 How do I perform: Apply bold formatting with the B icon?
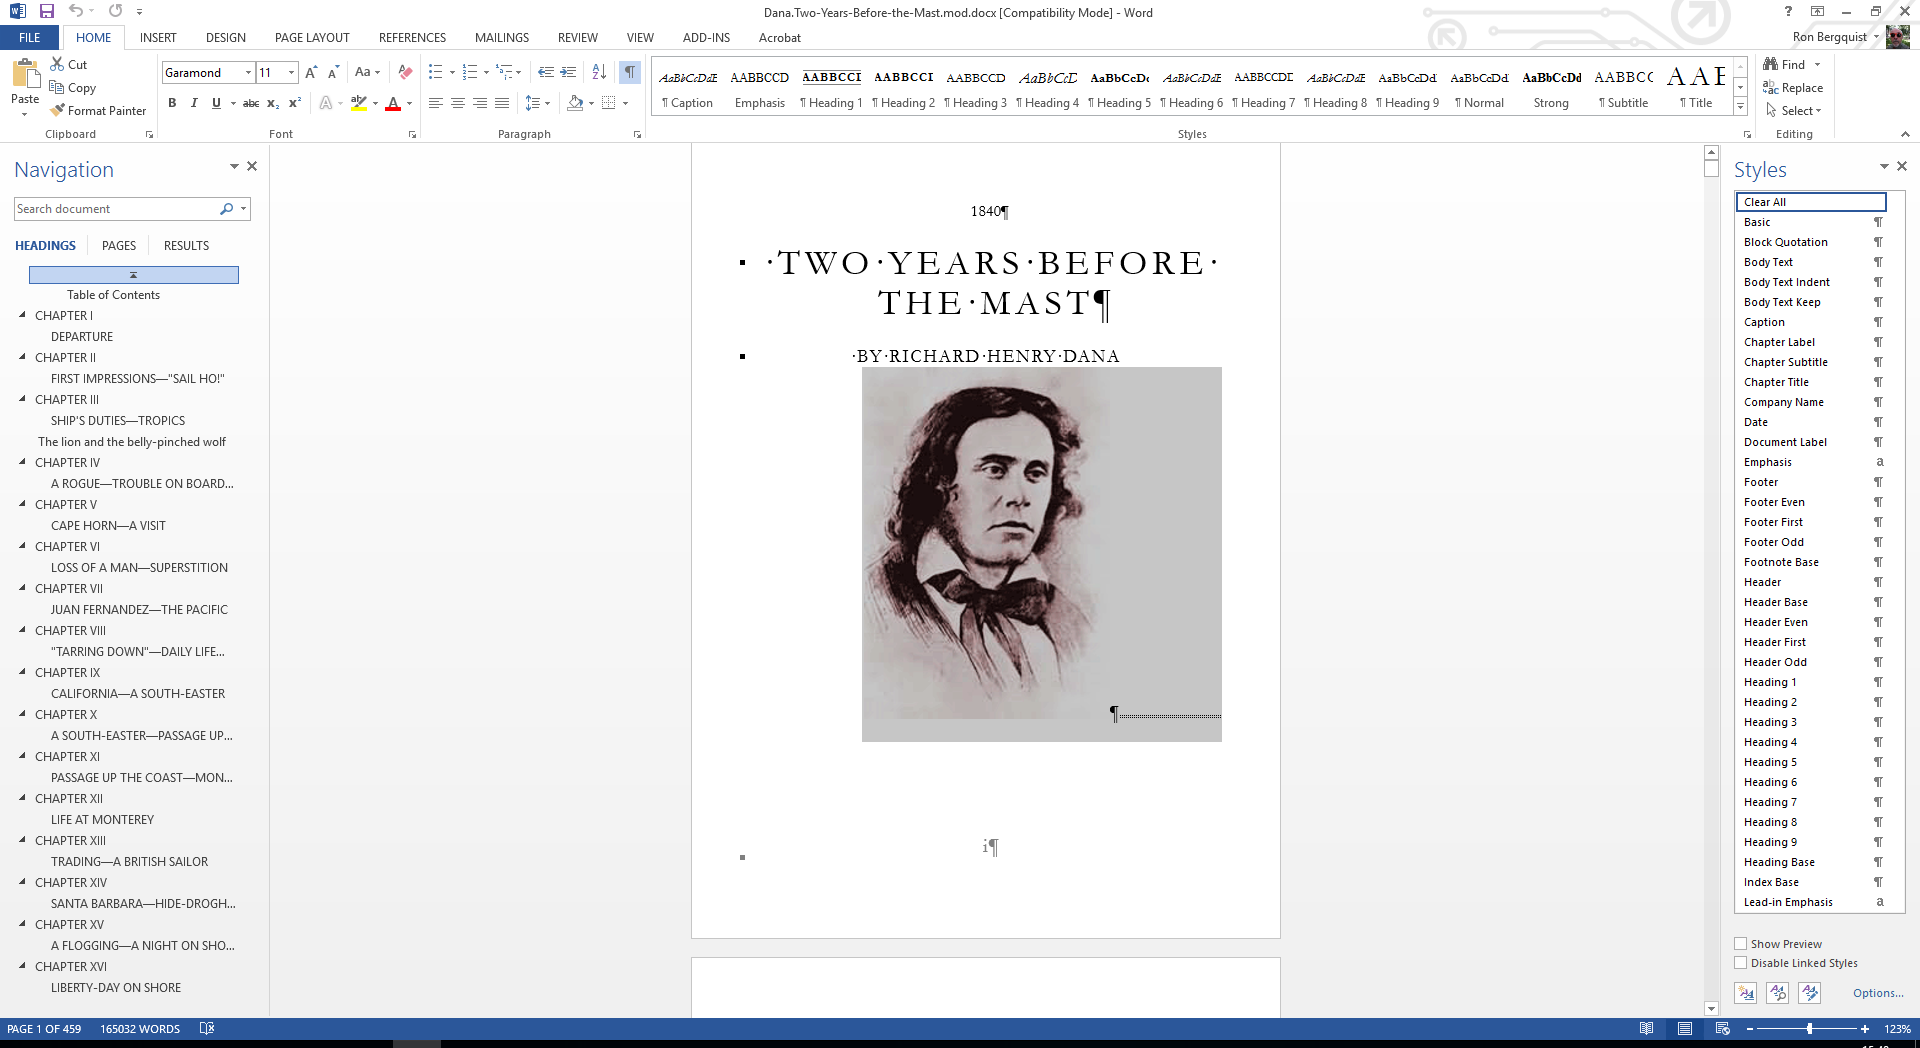pyautogui.click(x=172, y=103)
